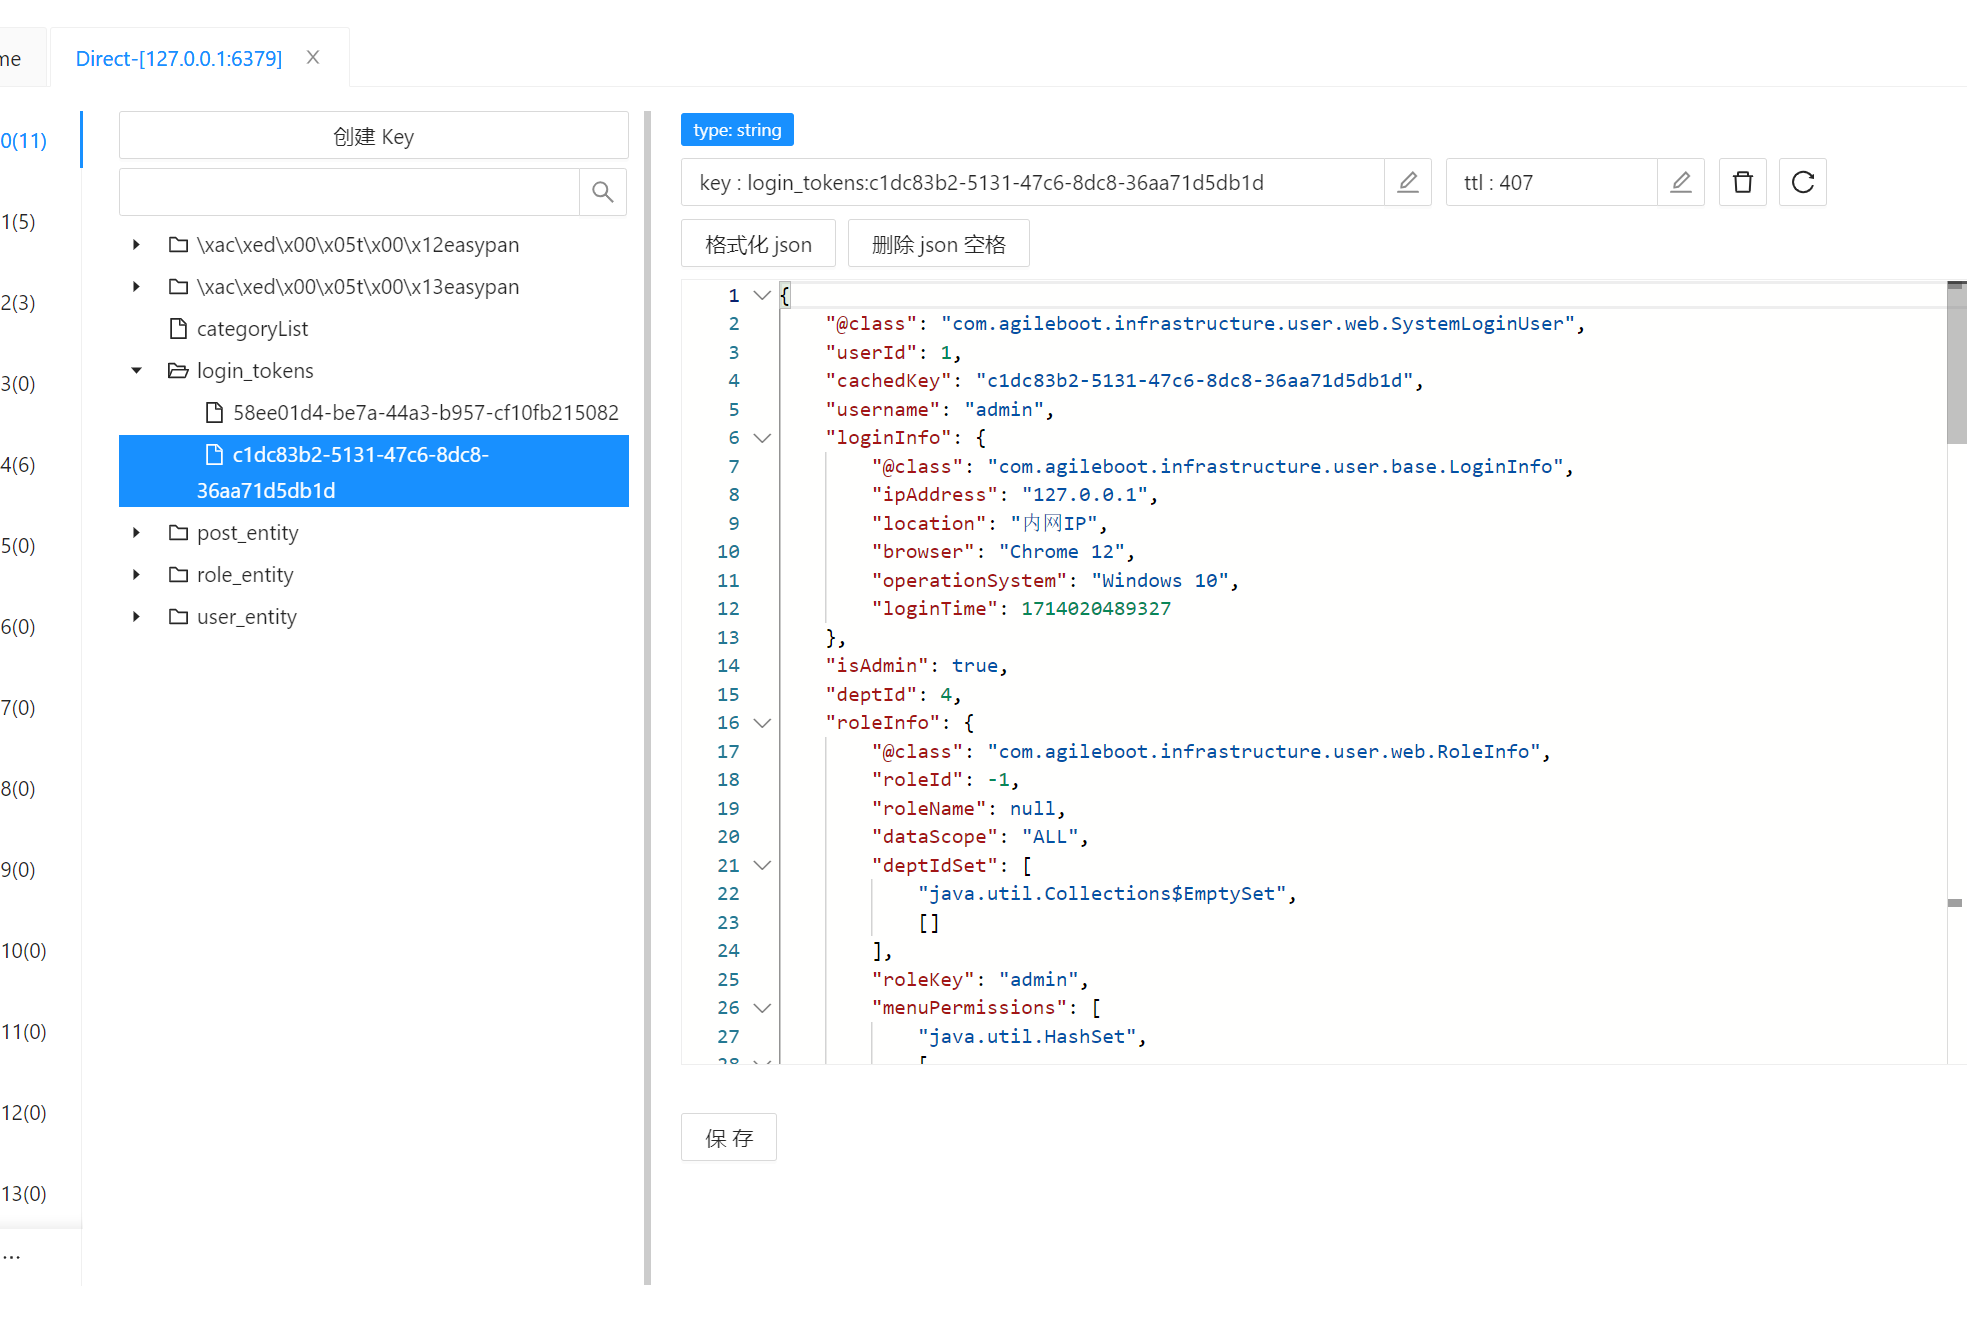Expand the \x13easypan folder
The image size is (1967, 1321).
point(136,286)
